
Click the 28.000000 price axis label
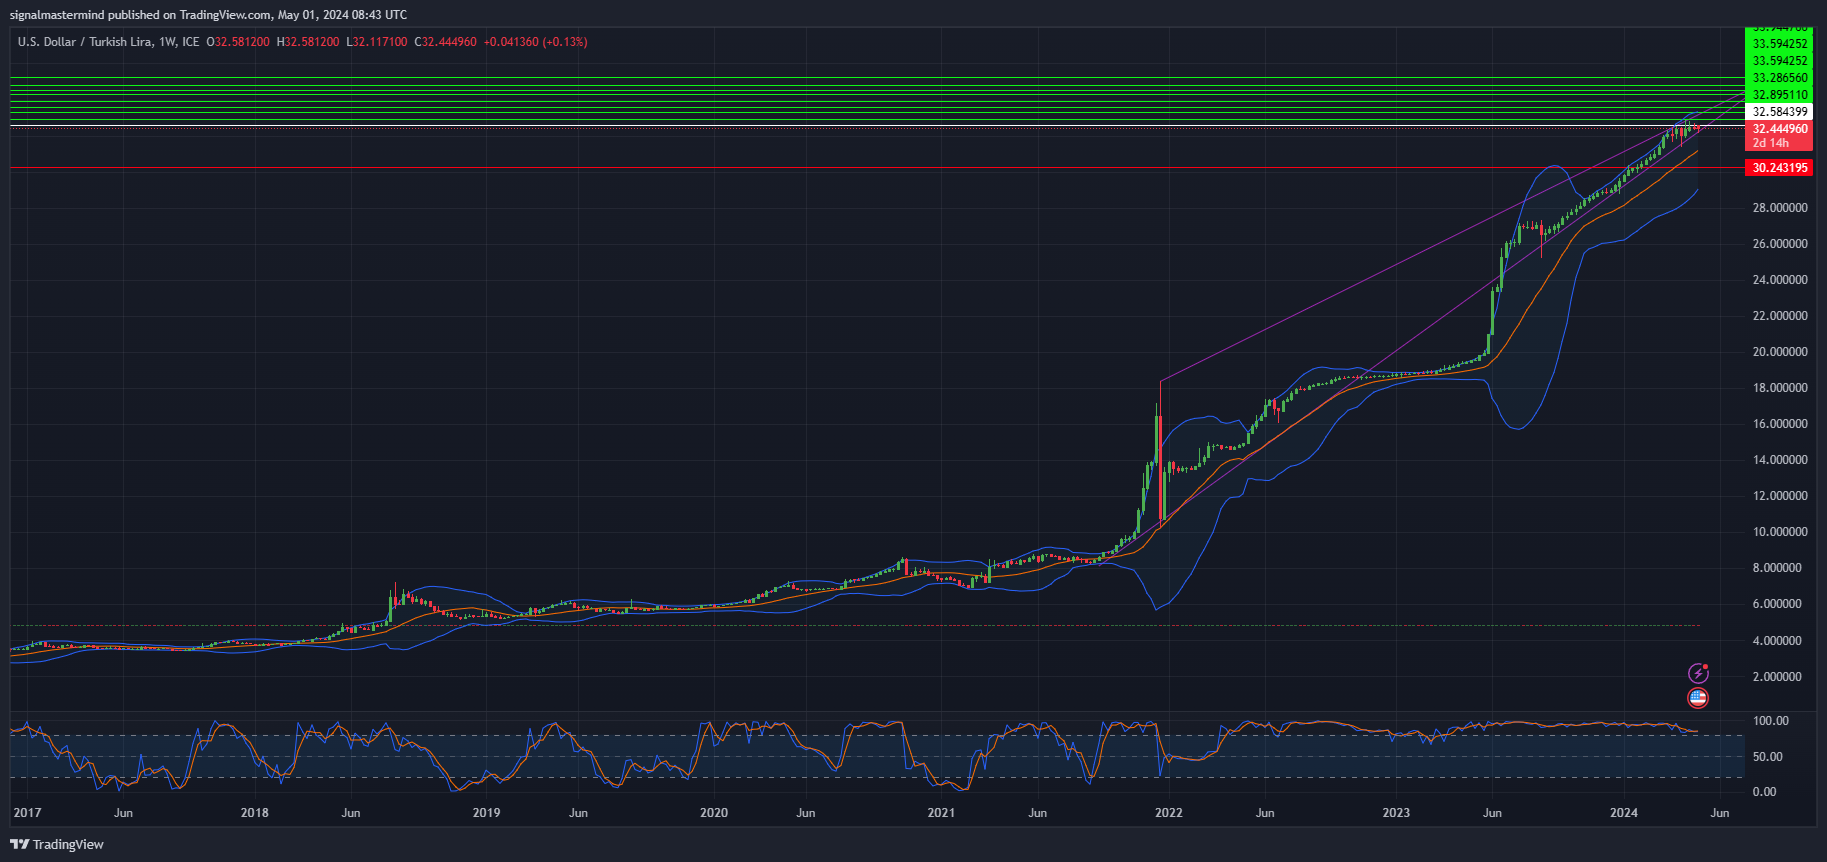[1780, 208]
